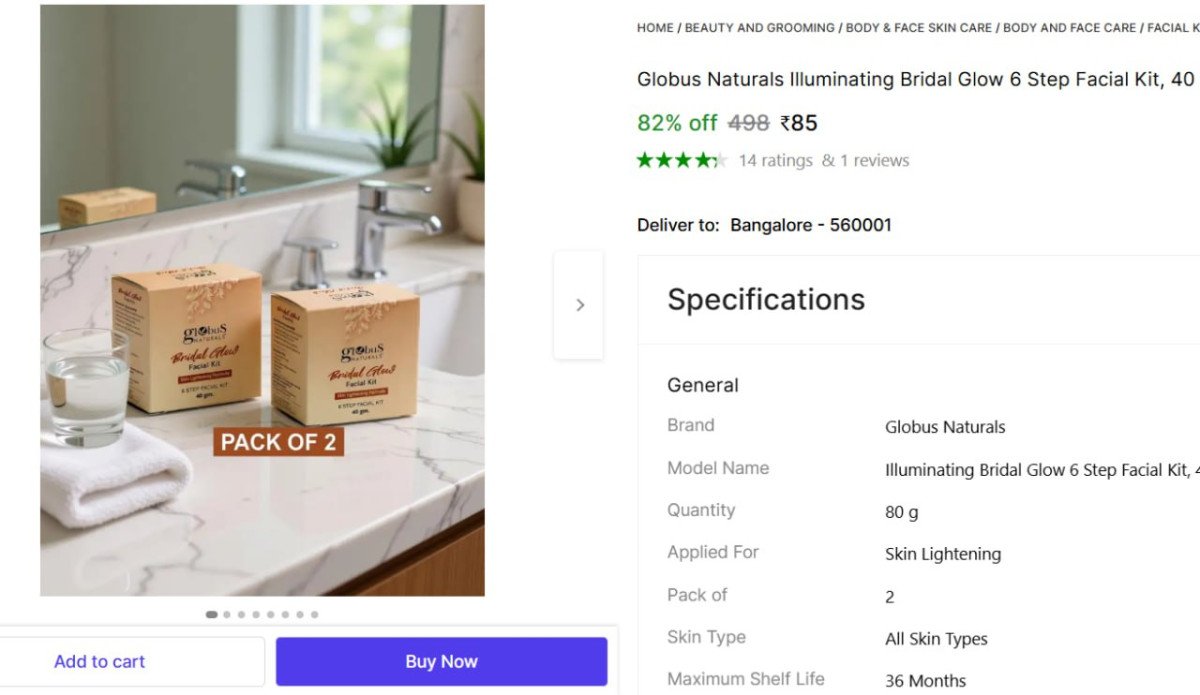Open the main product image
This screenshot has width=1200, height=695.
262,300
